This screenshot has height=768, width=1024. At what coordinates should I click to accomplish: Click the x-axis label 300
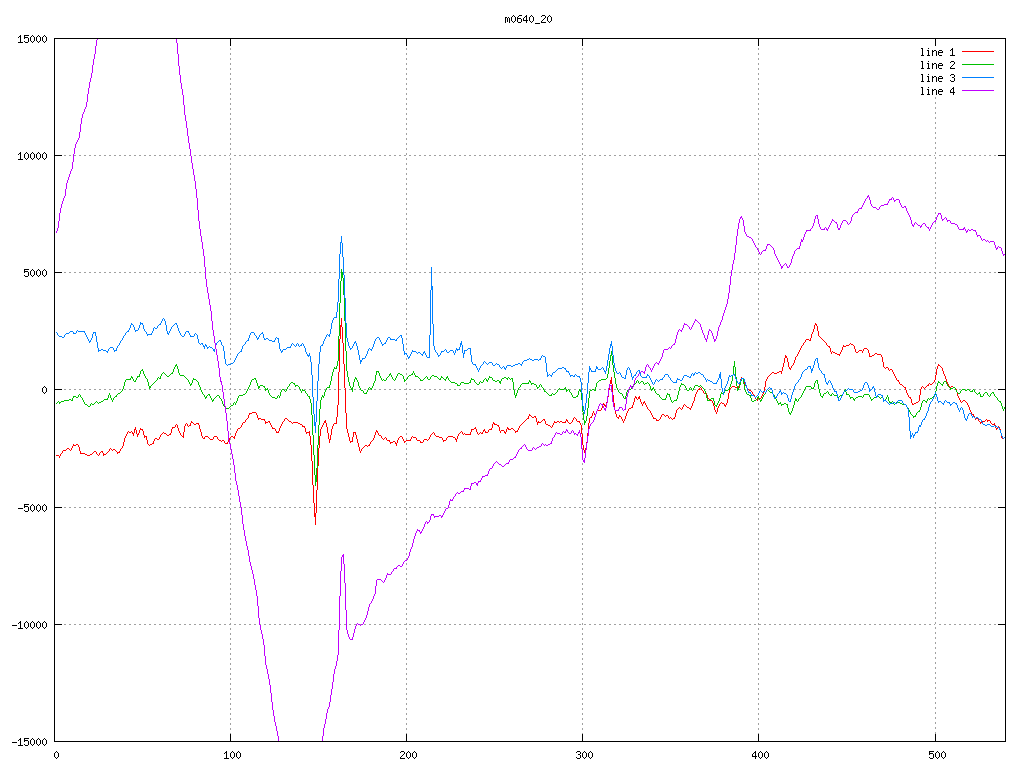[584, 756]
